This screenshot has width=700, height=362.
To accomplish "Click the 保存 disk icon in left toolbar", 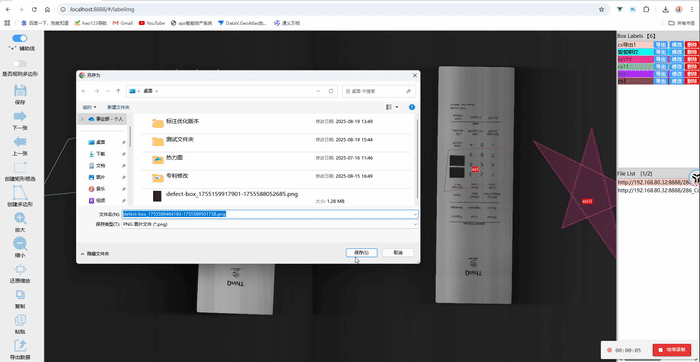I will 20,91.
